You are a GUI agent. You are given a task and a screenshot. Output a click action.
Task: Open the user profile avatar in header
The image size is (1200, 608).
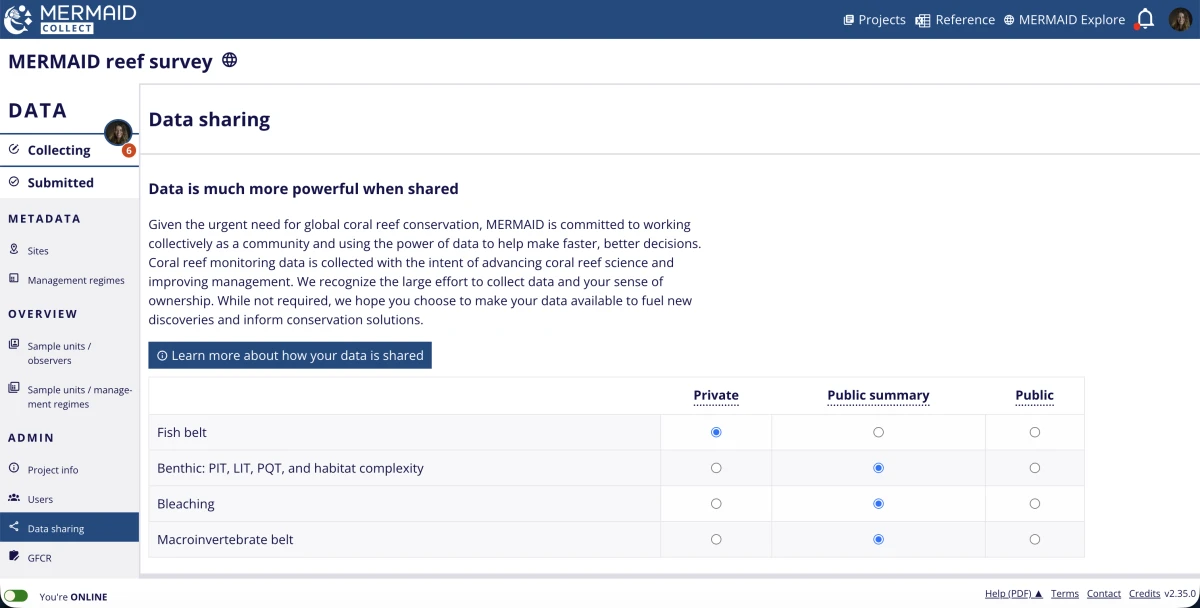click(x=1180, y=19)
